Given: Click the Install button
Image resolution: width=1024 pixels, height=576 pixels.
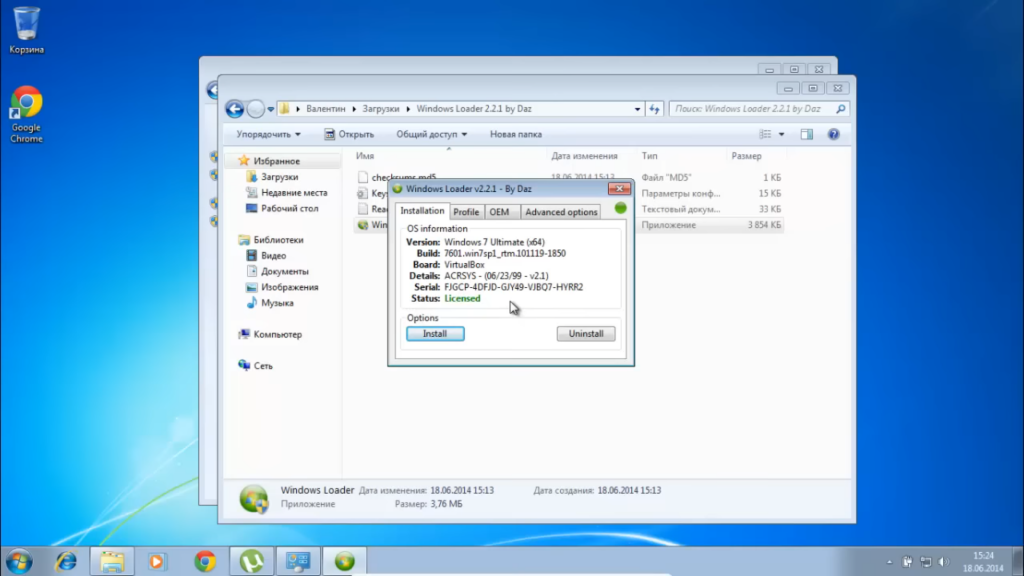Looking at the screenshot, I should 435,334.
